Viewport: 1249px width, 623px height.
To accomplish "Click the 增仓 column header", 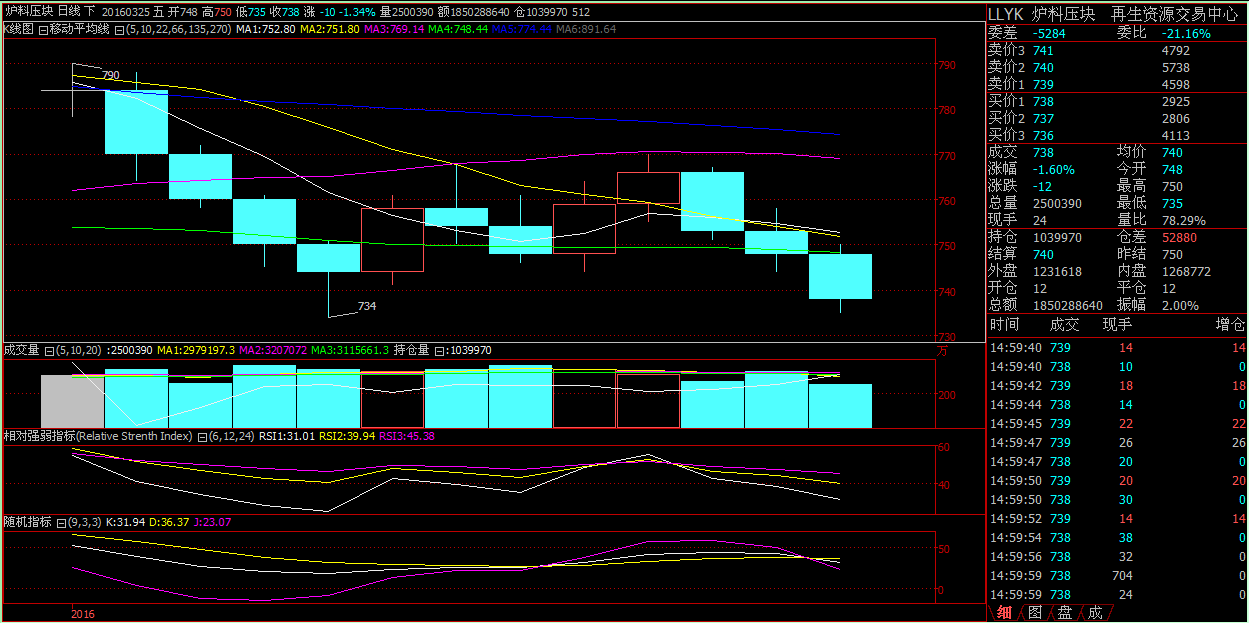I will click(x=1230, y=324).
